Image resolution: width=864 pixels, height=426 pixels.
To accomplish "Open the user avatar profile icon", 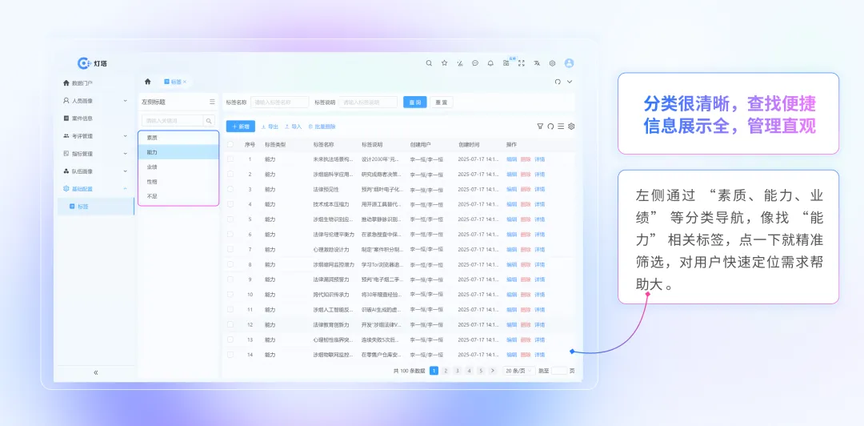I will tap(569, 63).
